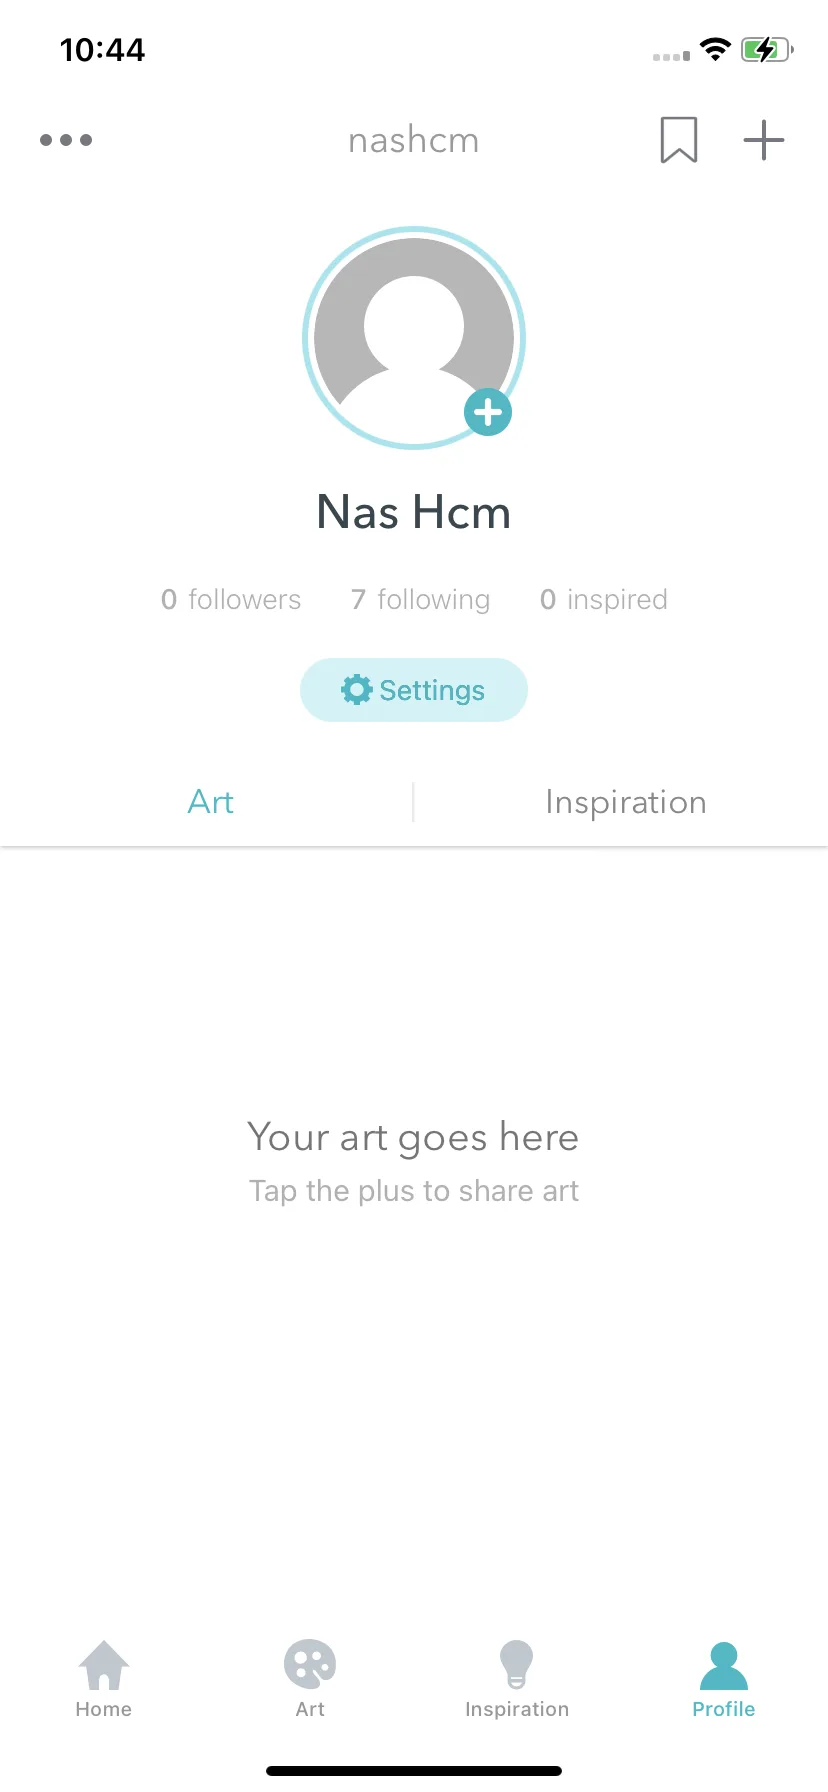828x1792 pixels.
Task: Select the Profile person icon
Action: point(724,1665)
